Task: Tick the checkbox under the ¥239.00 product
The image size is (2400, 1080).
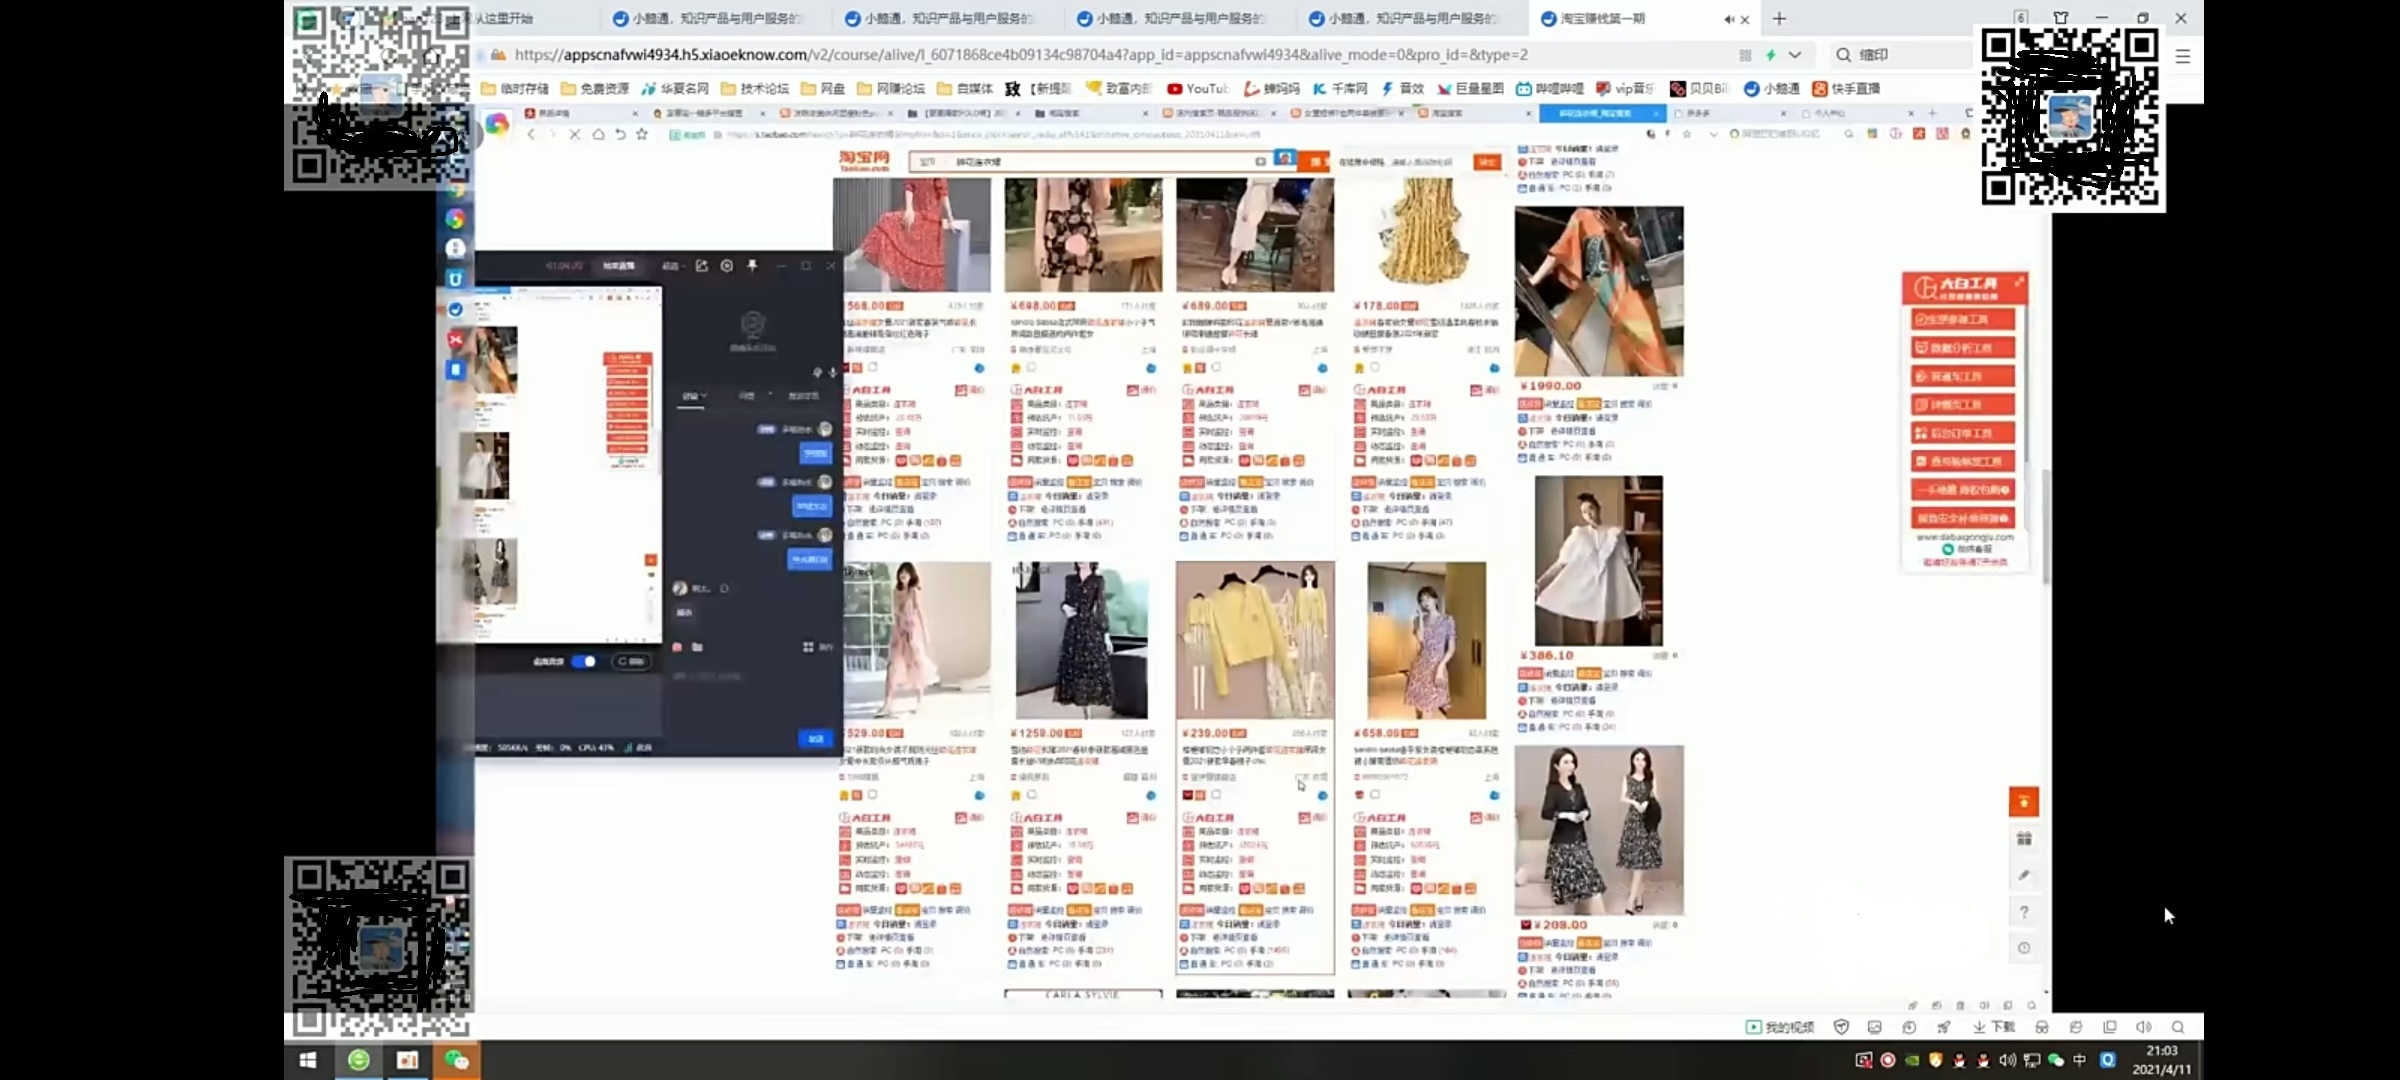Action: tap(1216, 795)
